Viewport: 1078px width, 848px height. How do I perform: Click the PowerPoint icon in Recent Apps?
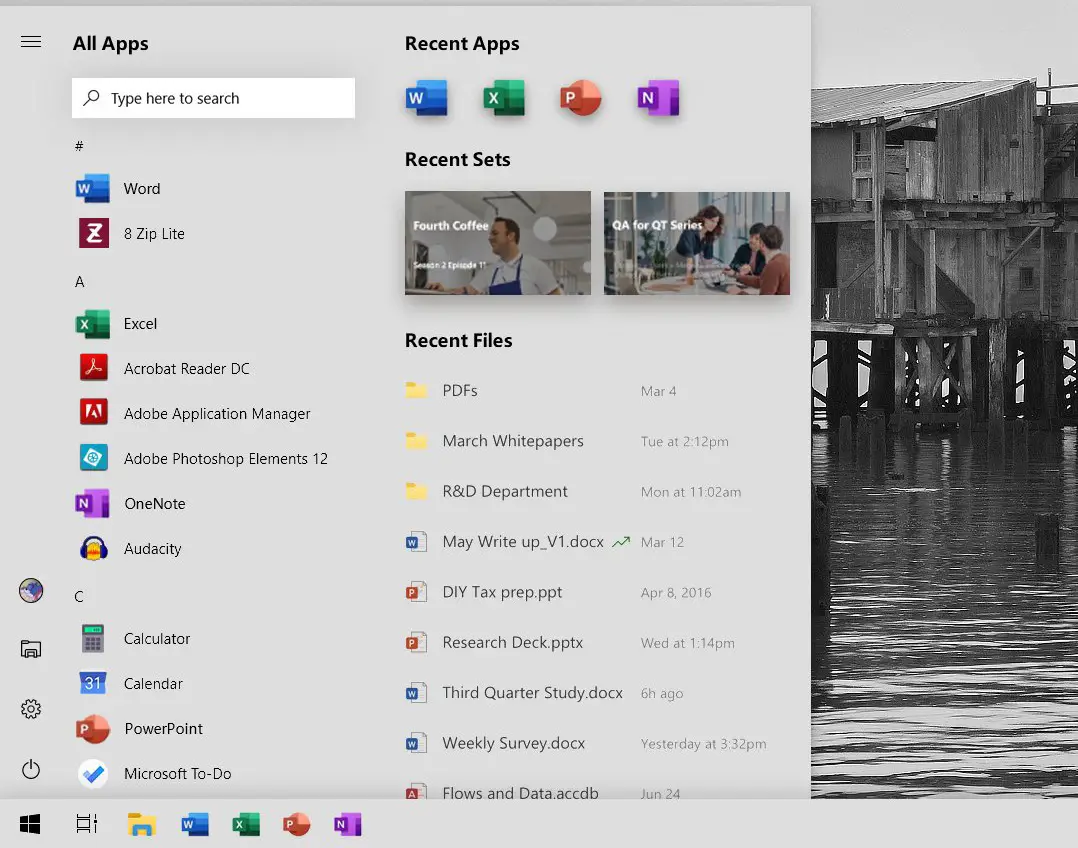581,98
